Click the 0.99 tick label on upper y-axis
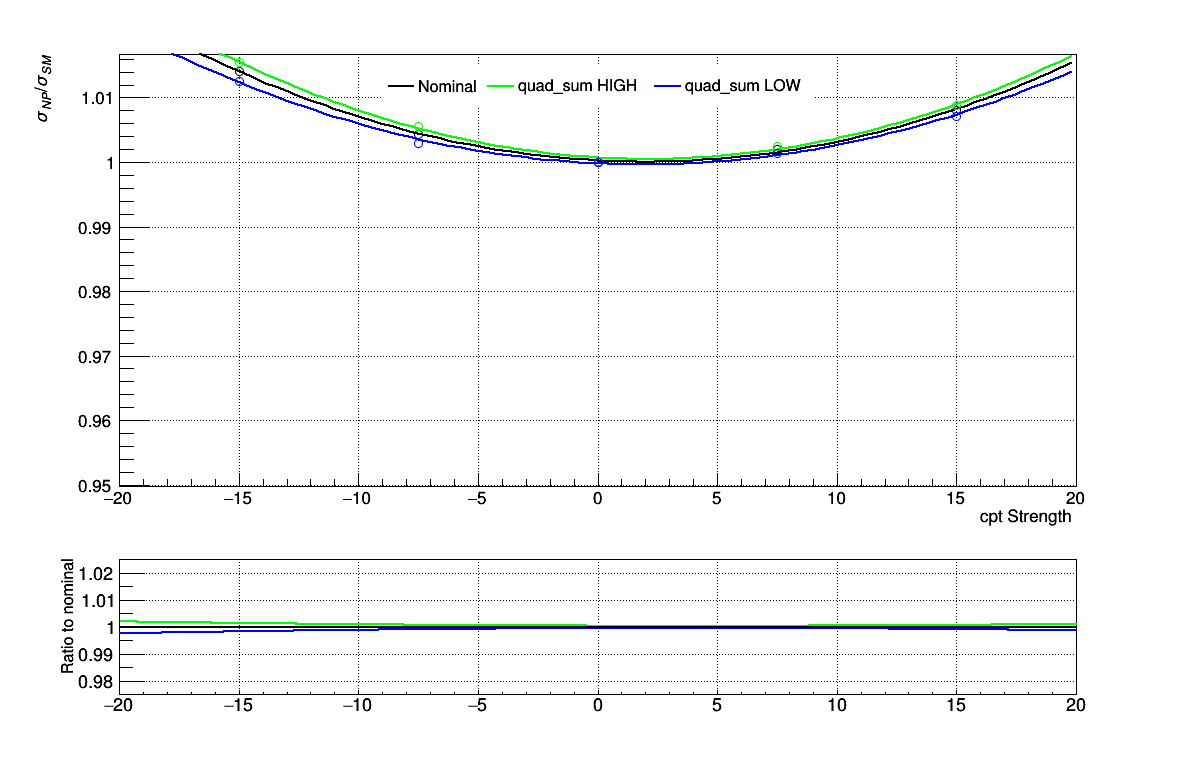The image size is (1196, 772). pos(95,228)
